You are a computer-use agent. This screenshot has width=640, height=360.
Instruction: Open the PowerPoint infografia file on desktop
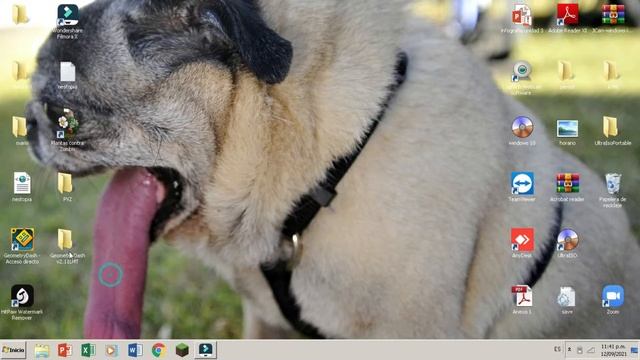click(522, 18)
